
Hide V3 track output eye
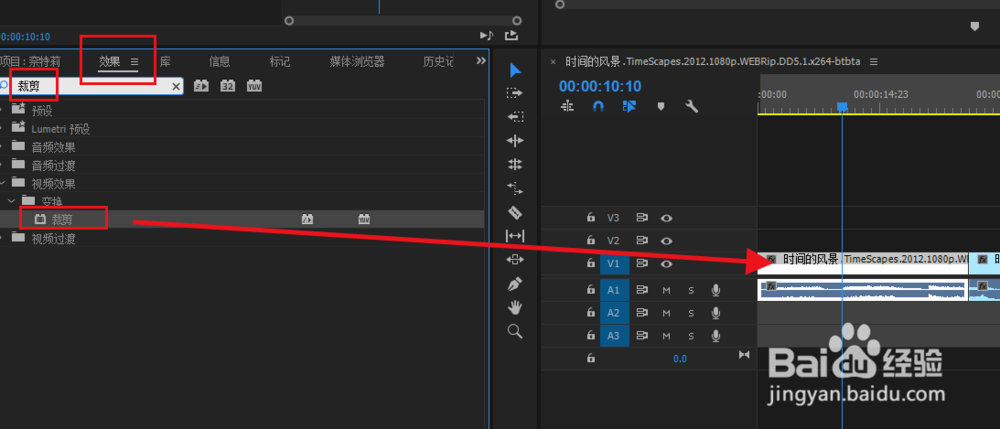pyautogui.click(x=666, y=218)
